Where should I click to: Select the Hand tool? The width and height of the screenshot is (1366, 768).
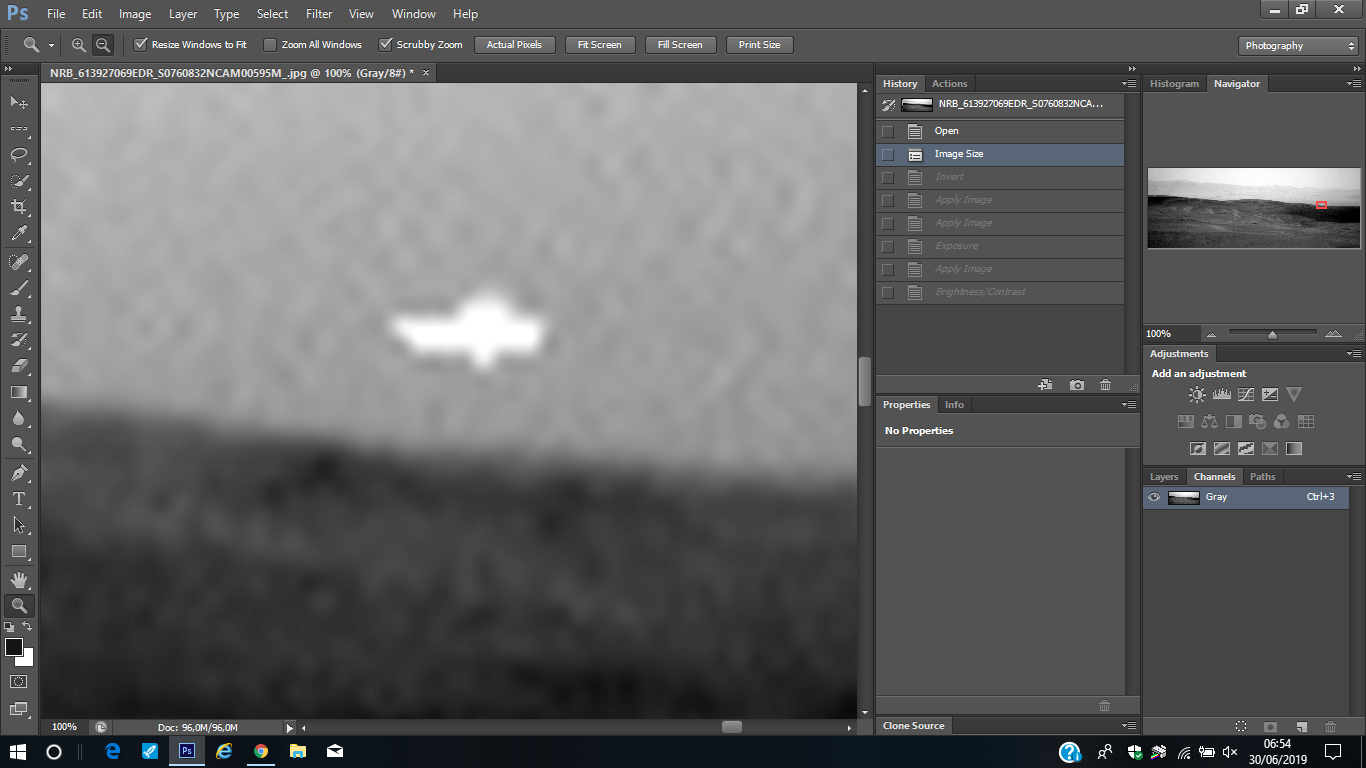(19, 580)
